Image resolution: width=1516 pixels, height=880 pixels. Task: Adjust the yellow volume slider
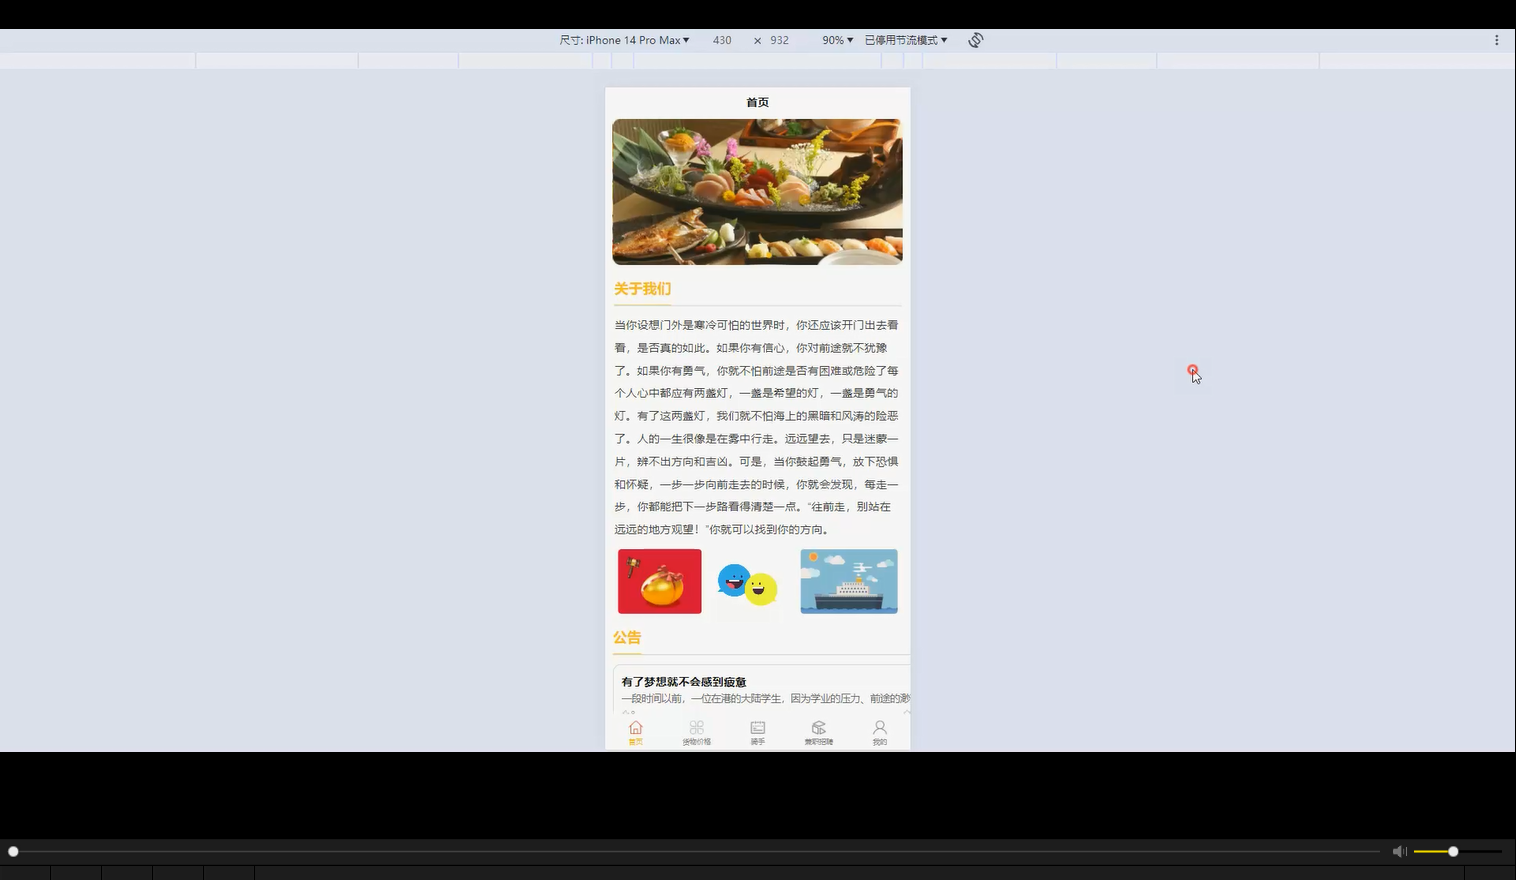tap(1451, 851)
